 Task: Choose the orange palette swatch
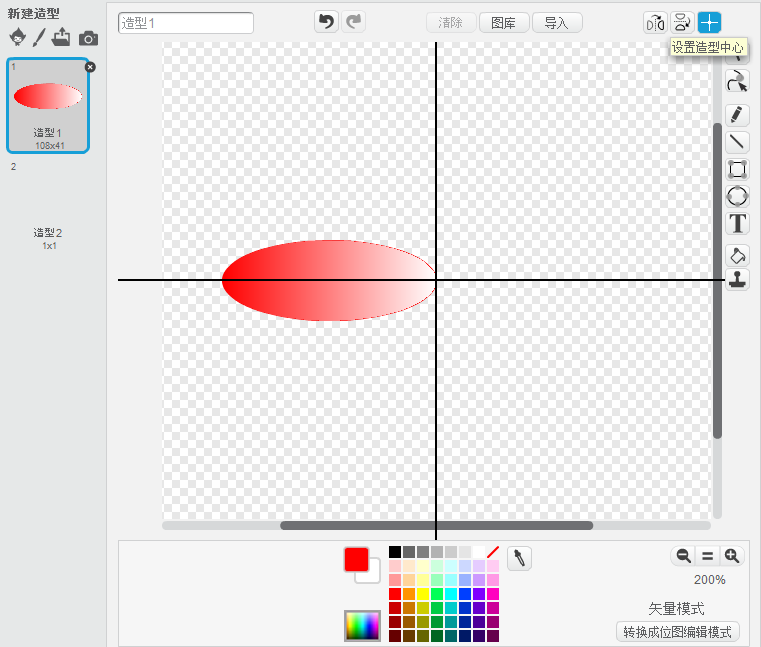pos(409,594)
